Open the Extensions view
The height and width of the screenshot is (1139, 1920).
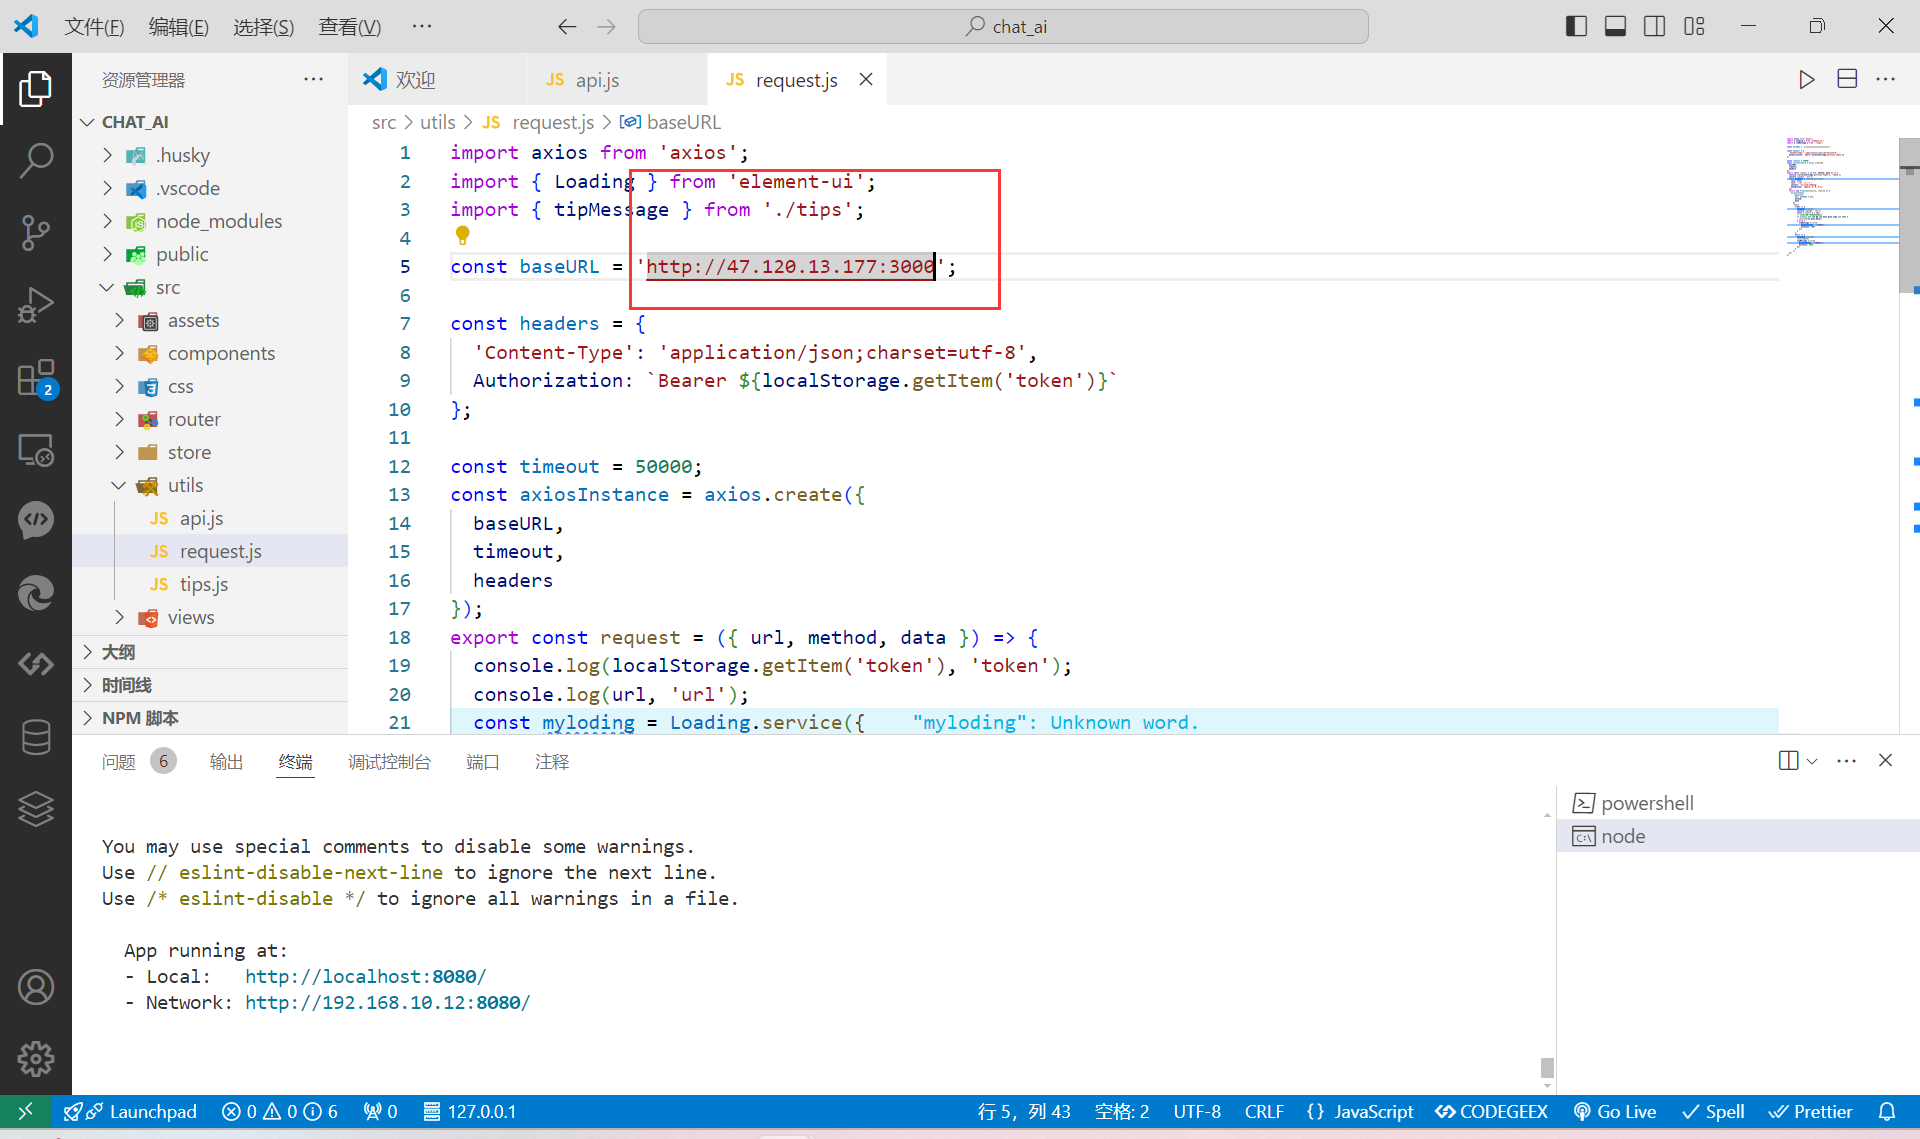pyautogui.click(x=36, y=379)
